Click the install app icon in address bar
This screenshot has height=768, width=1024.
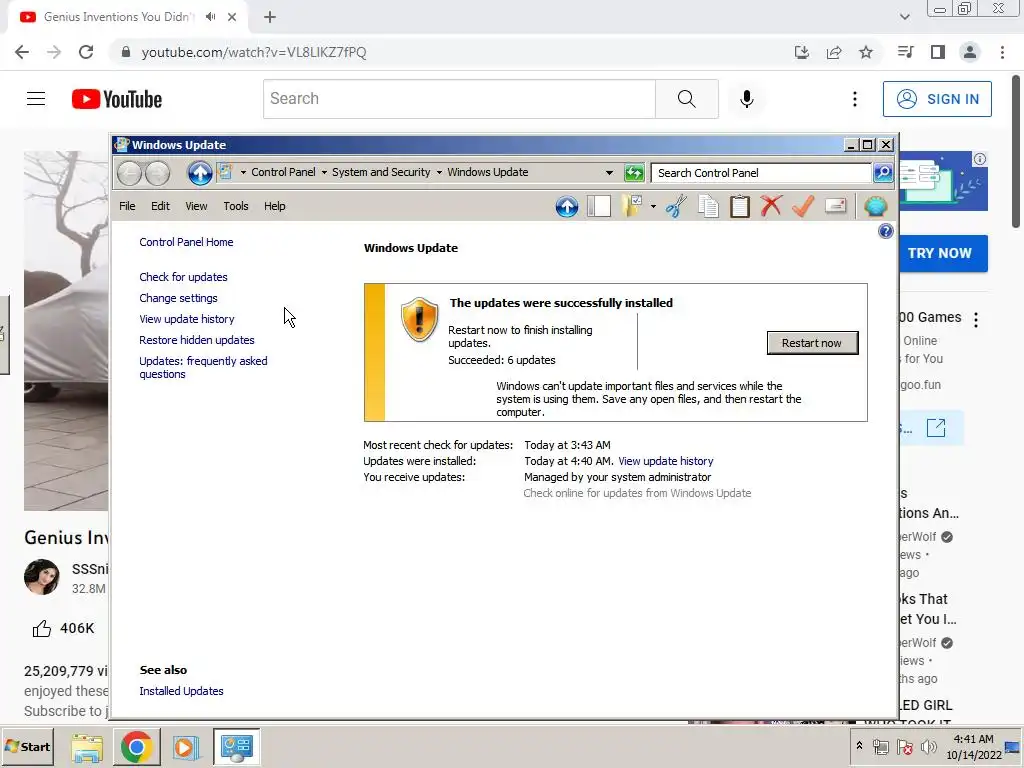[x=802, y=52]
